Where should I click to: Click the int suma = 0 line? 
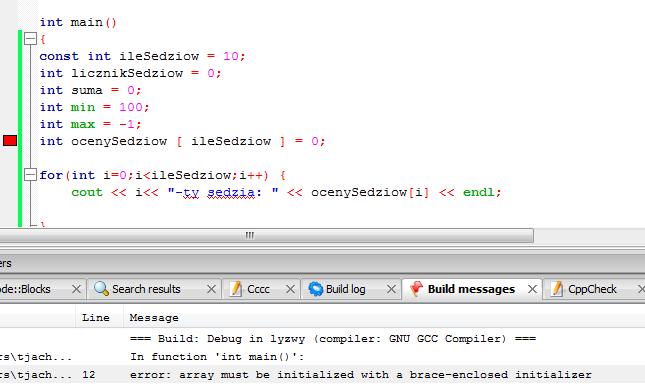(90, 90)
